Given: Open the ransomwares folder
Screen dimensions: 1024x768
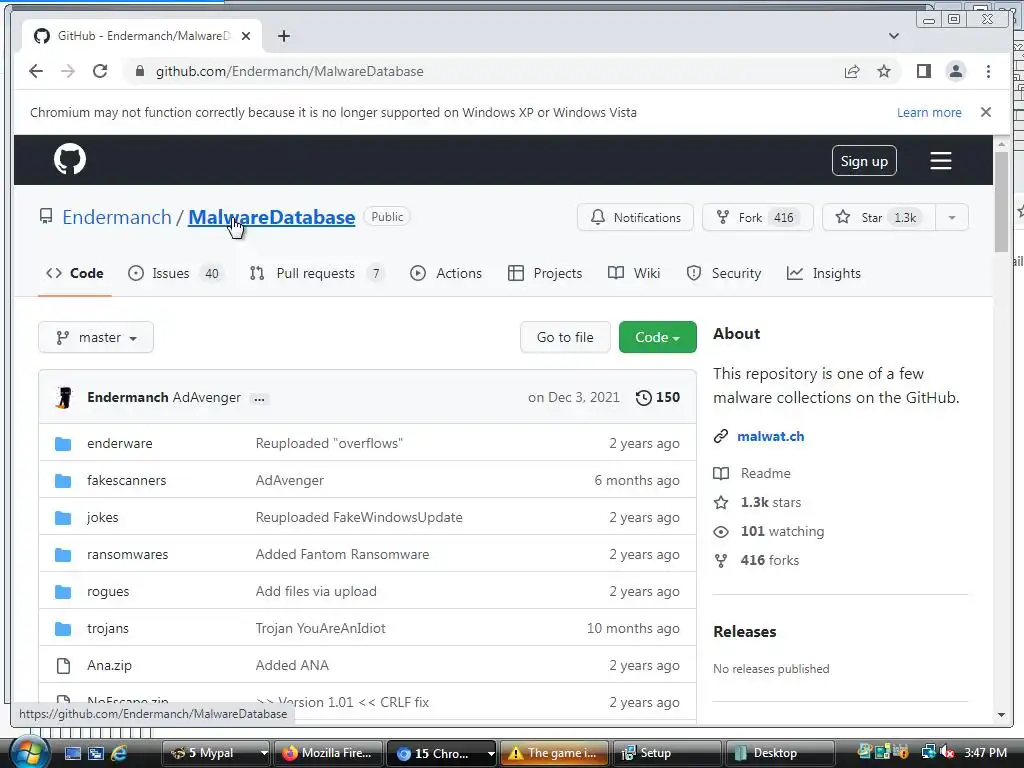Looking at the screenshot, I should click(x=127, y=554).
